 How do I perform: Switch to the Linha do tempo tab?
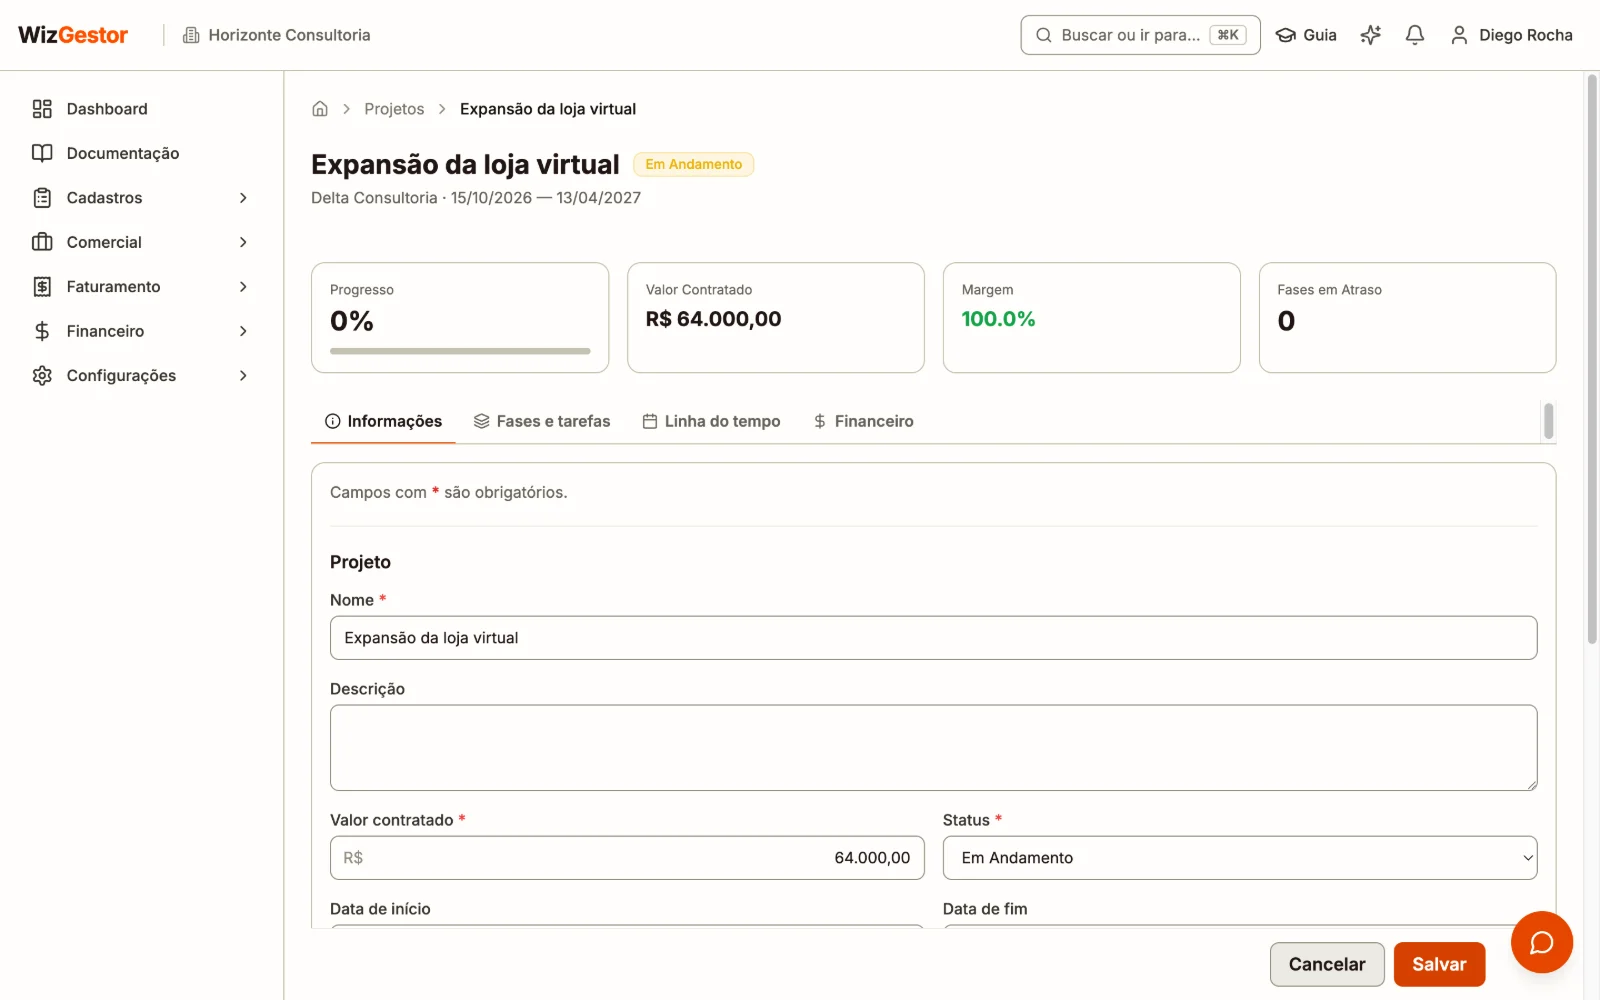coord(711,422)
